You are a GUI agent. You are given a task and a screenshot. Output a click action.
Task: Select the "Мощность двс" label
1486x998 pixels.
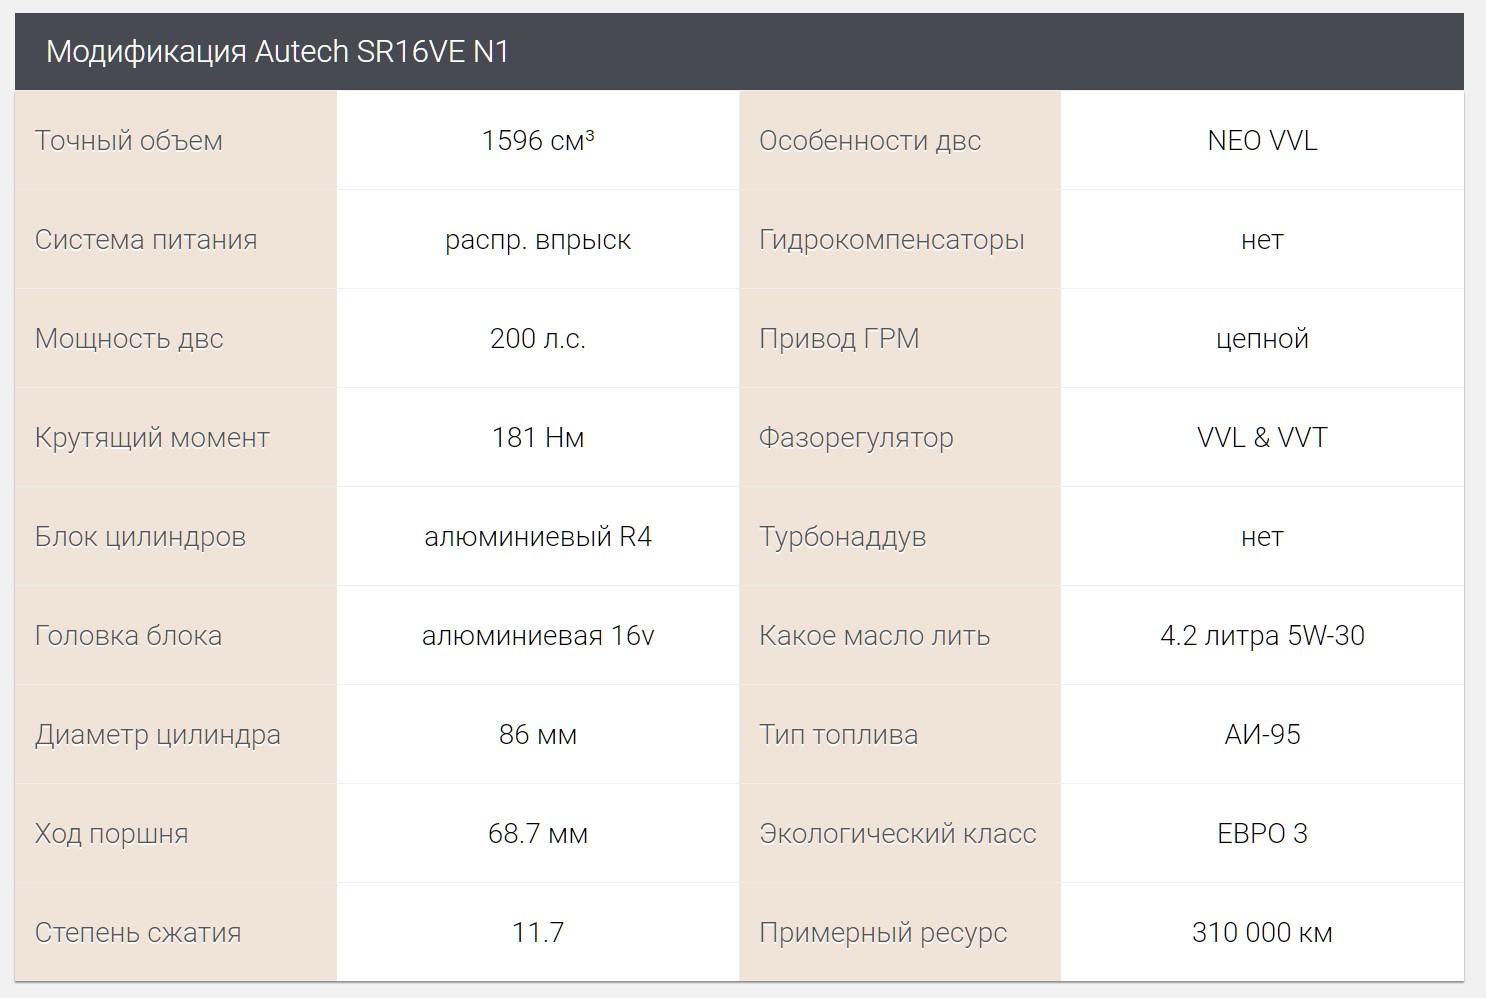[129, 338]
